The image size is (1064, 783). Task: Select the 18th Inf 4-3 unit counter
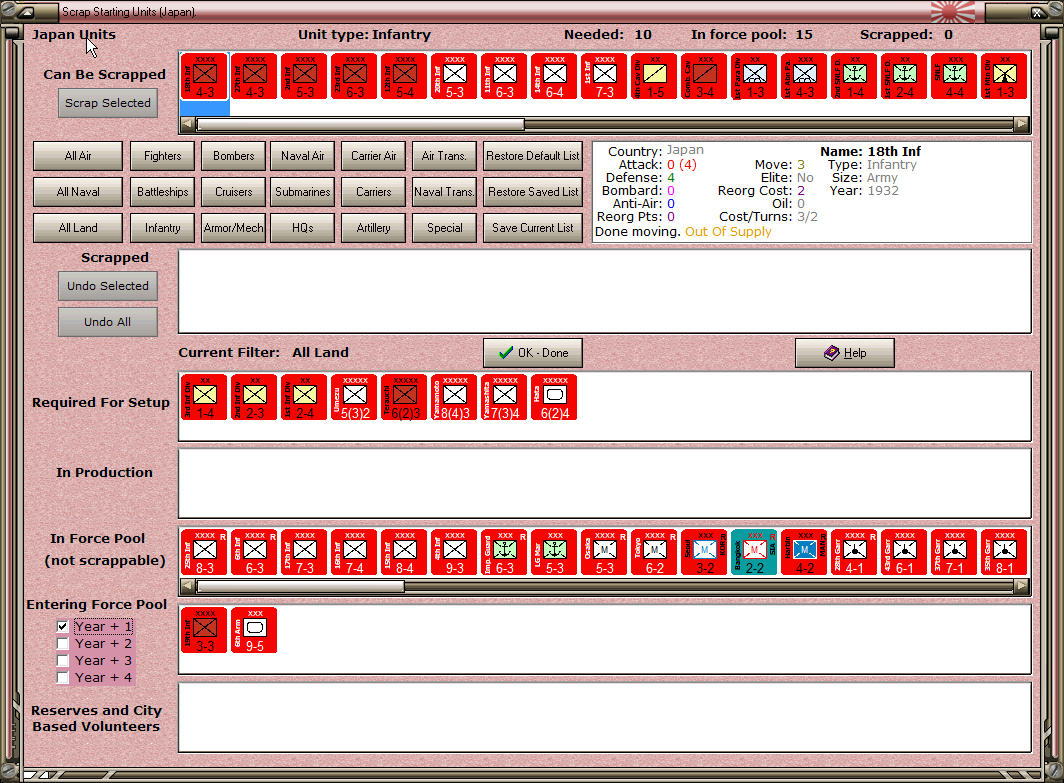[204, 76]
